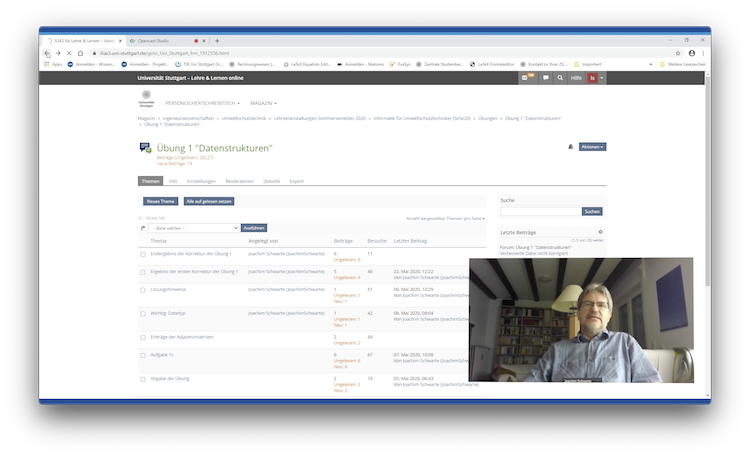
Task: Switch to Opencast Studio browser tab
Action: coord(163,41)
